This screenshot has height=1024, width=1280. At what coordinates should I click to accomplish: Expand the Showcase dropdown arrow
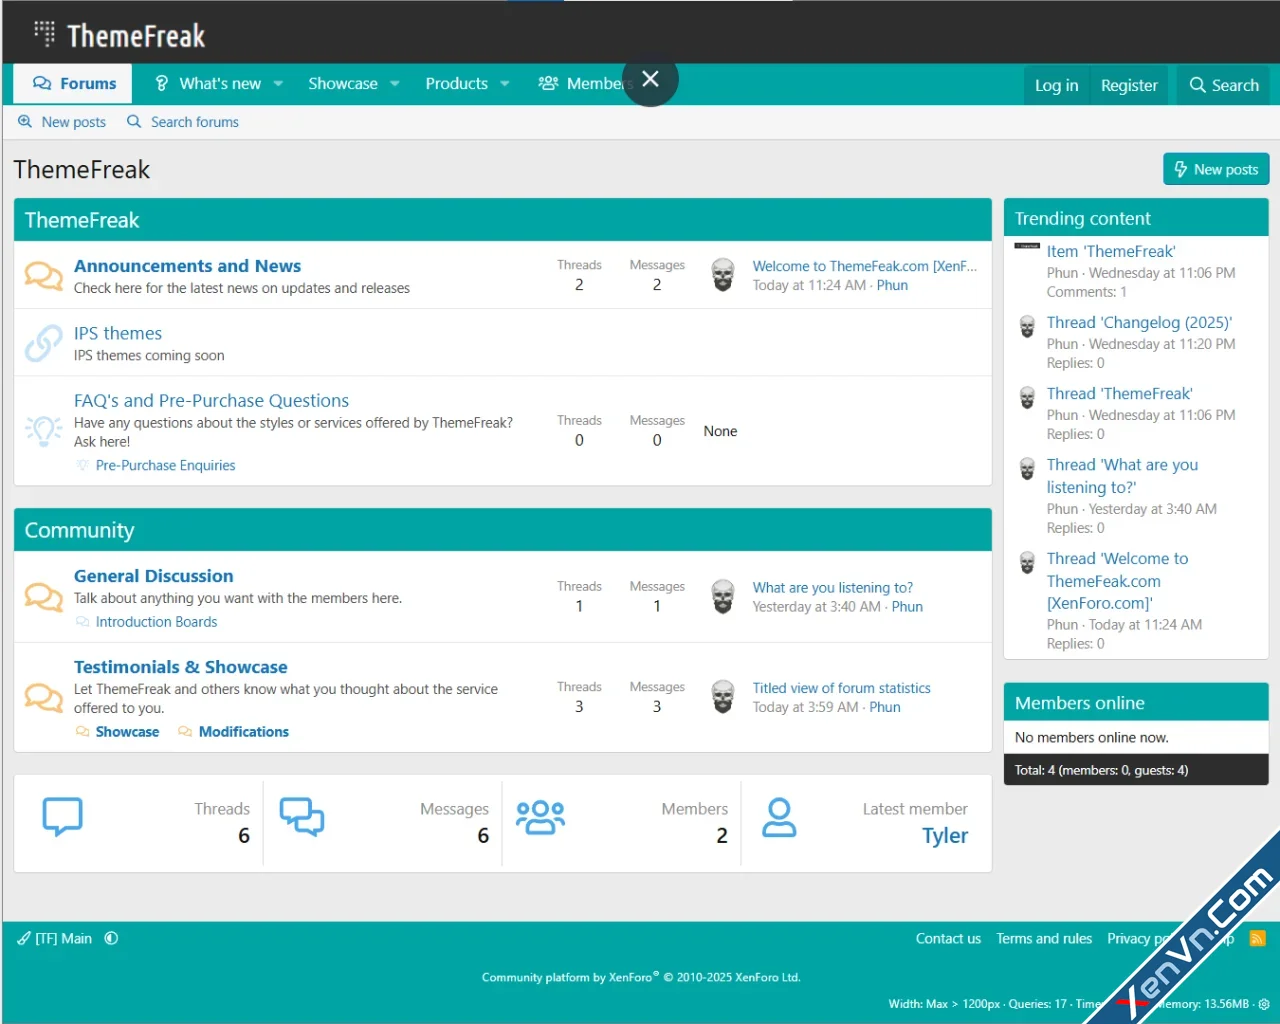point(395,84)
